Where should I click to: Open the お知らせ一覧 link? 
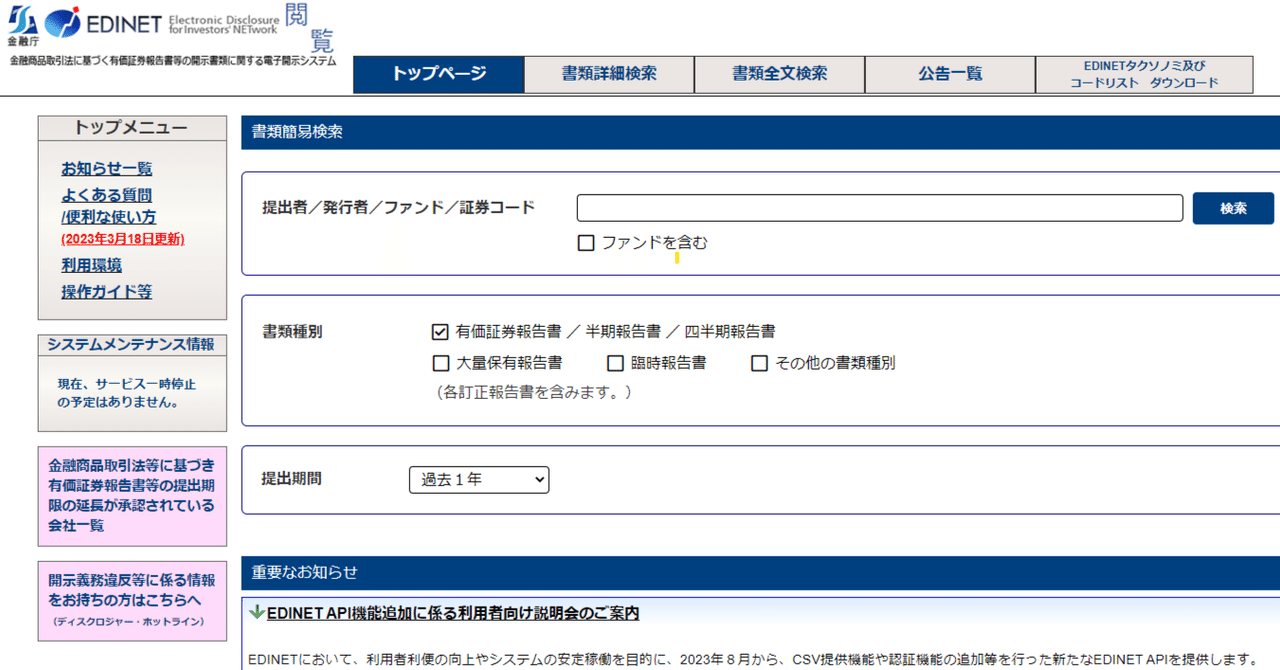105,169
